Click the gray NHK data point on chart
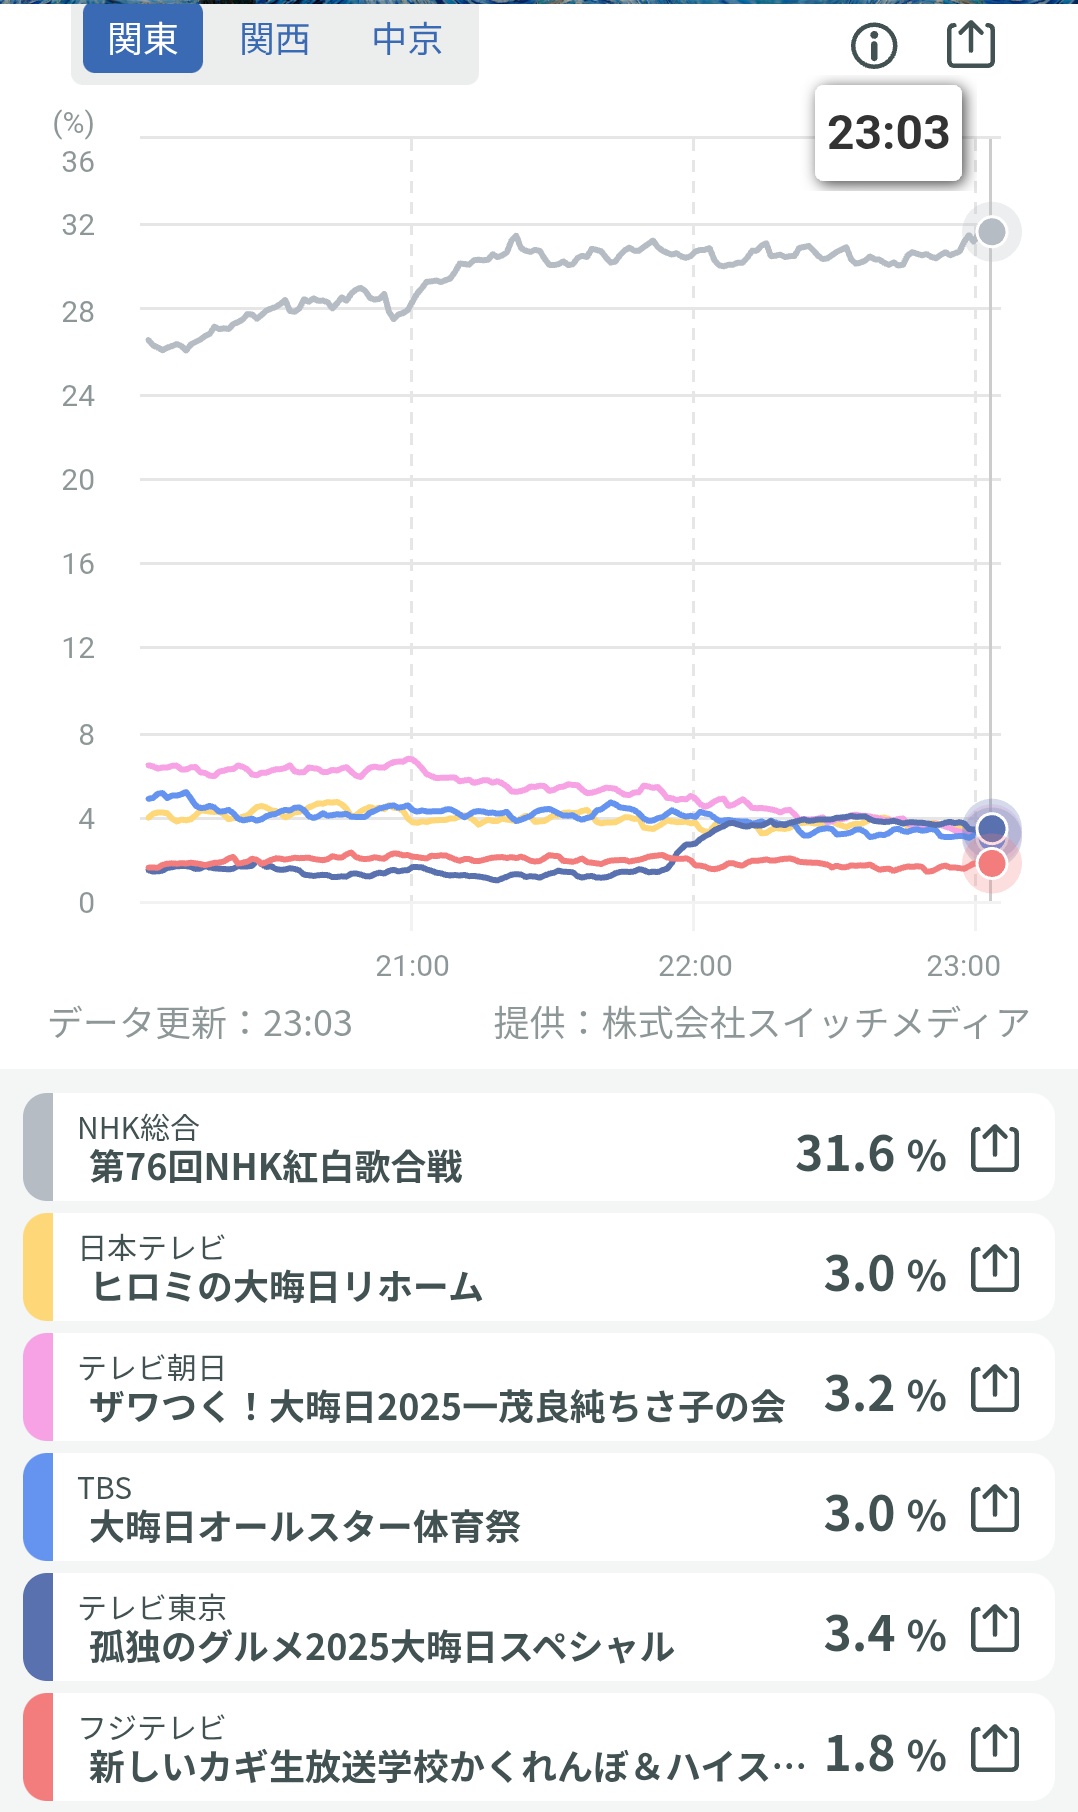Viewport: 1078px width, 1812px height. (x=991, y=232)
